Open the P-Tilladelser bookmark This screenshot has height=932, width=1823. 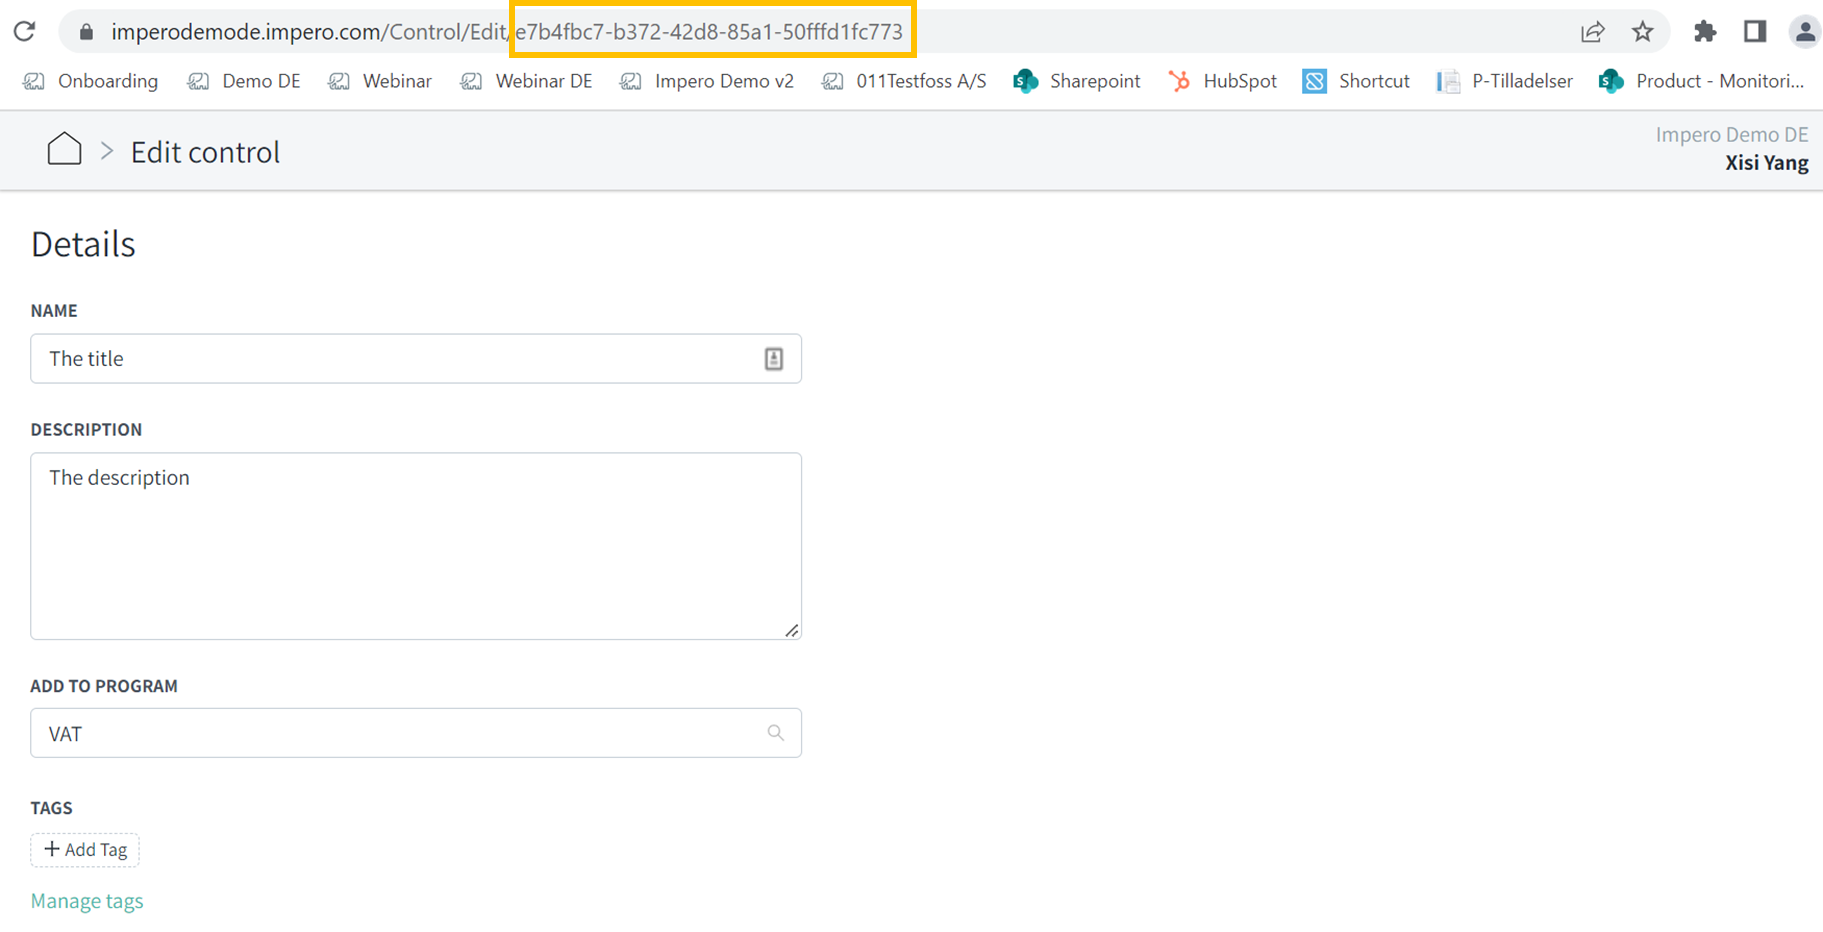tap(1505, 81)
